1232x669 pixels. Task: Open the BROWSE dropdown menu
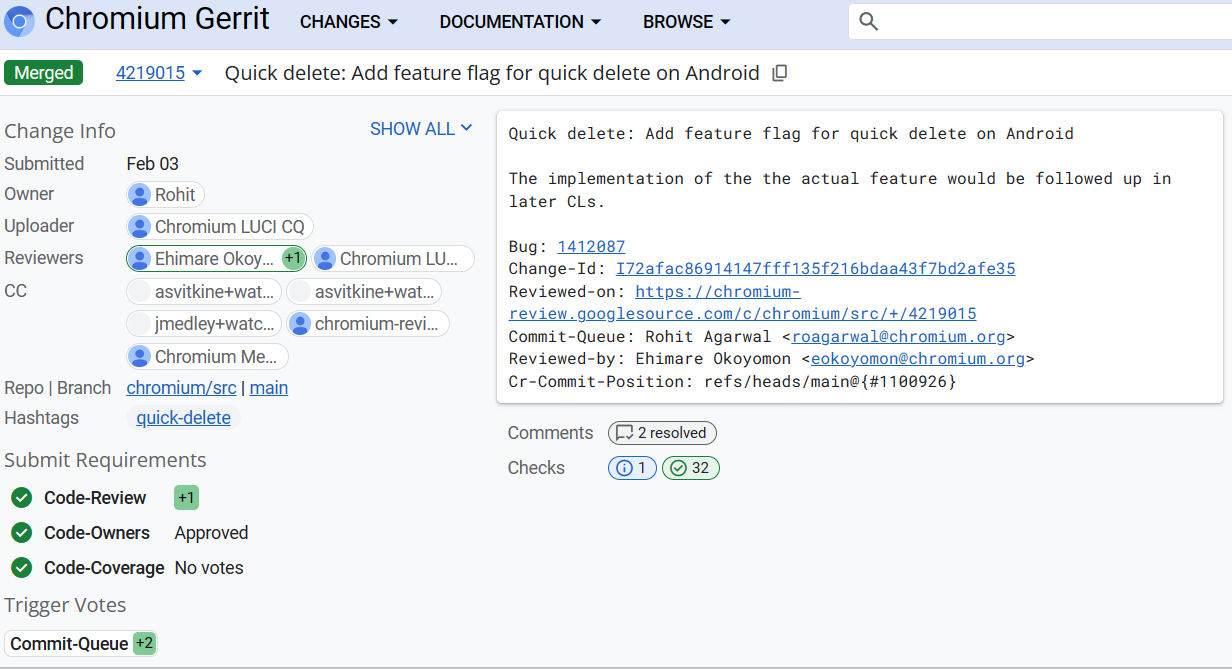pyautogui.click(x=686, y=22)
